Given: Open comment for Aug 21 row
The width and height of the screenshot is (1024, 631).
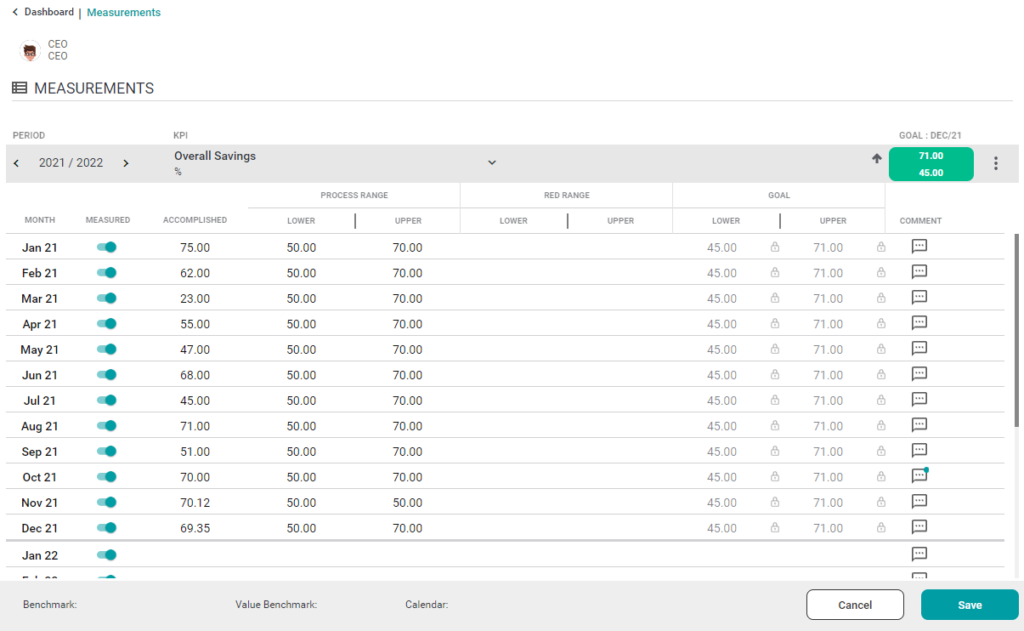Looking at the screenshot, I should (919, 425).
